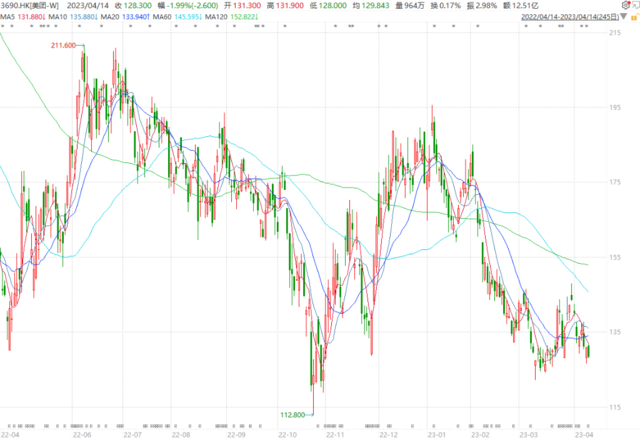
Task: Click the 3690.HK[美团-W] stock title
Action: click(x=29, y=6)
